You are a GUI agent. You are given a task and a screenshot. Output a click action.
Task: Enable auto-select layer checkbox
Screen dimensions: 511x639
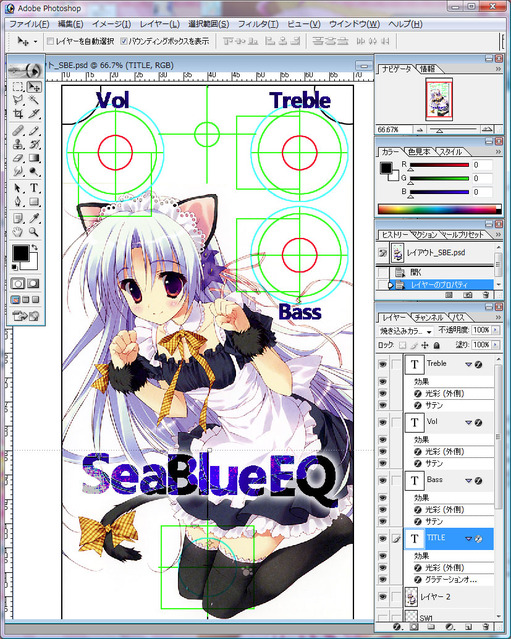51,41
